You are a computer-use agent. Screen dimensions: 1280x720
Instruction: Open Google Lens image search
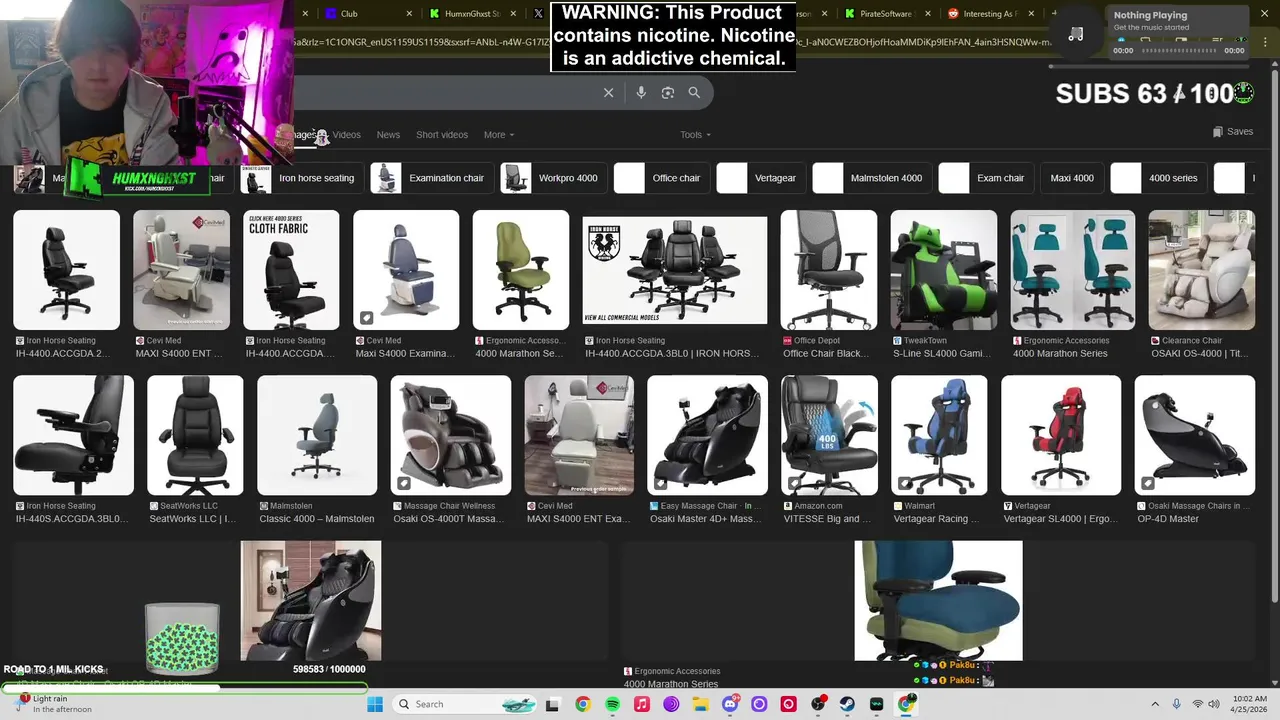tap(667, 92)
